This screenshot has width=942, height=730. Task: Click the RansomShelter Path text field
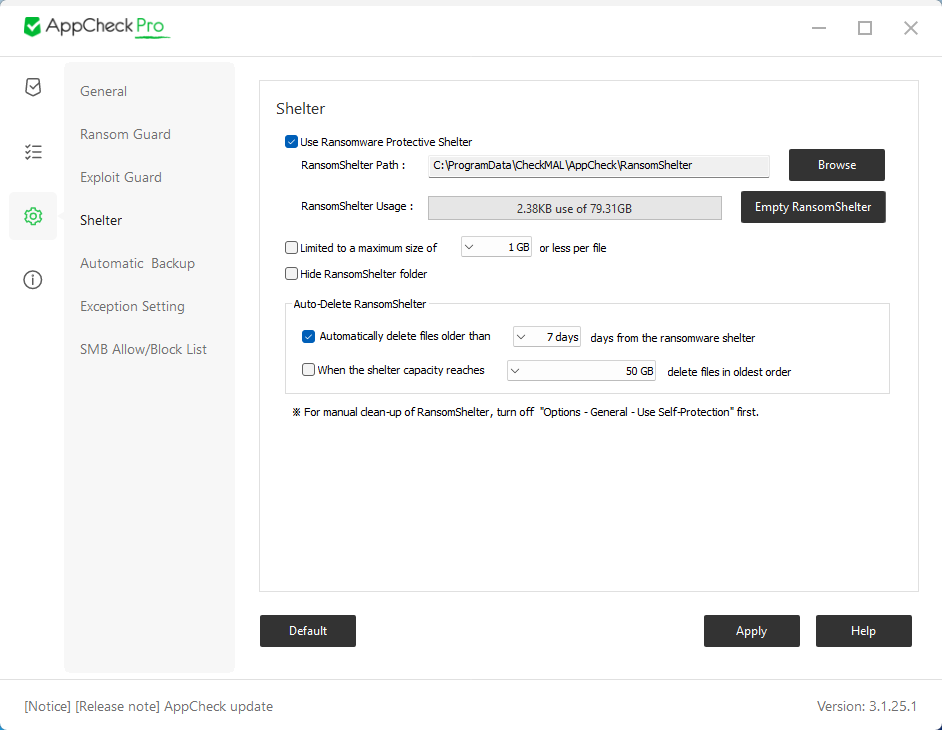[598, 165]
